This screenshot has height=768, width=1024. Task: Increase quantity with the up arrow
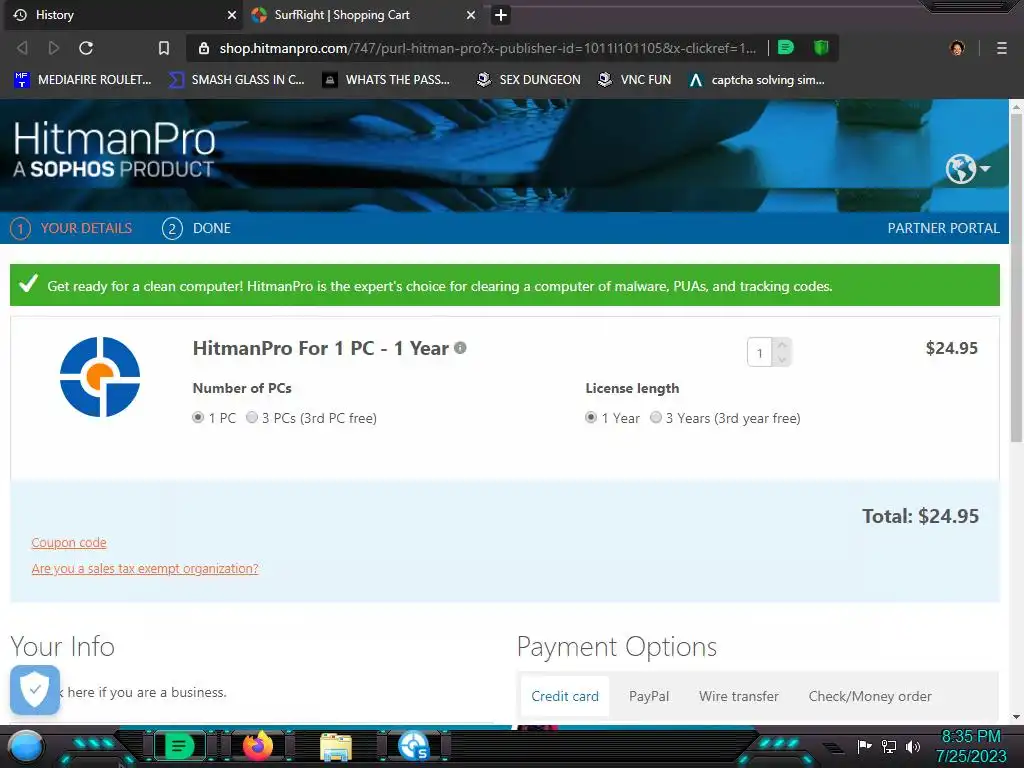pos(782,345)
